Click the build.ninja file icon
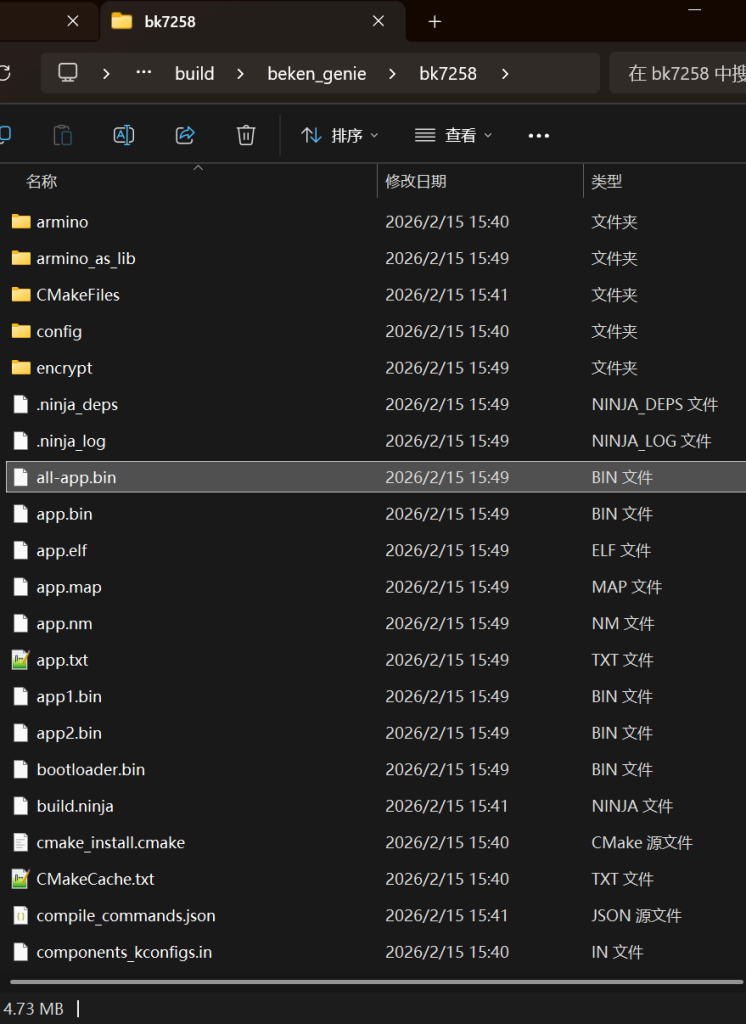This screenshot has height=1024, width=746. pos(21,806)
